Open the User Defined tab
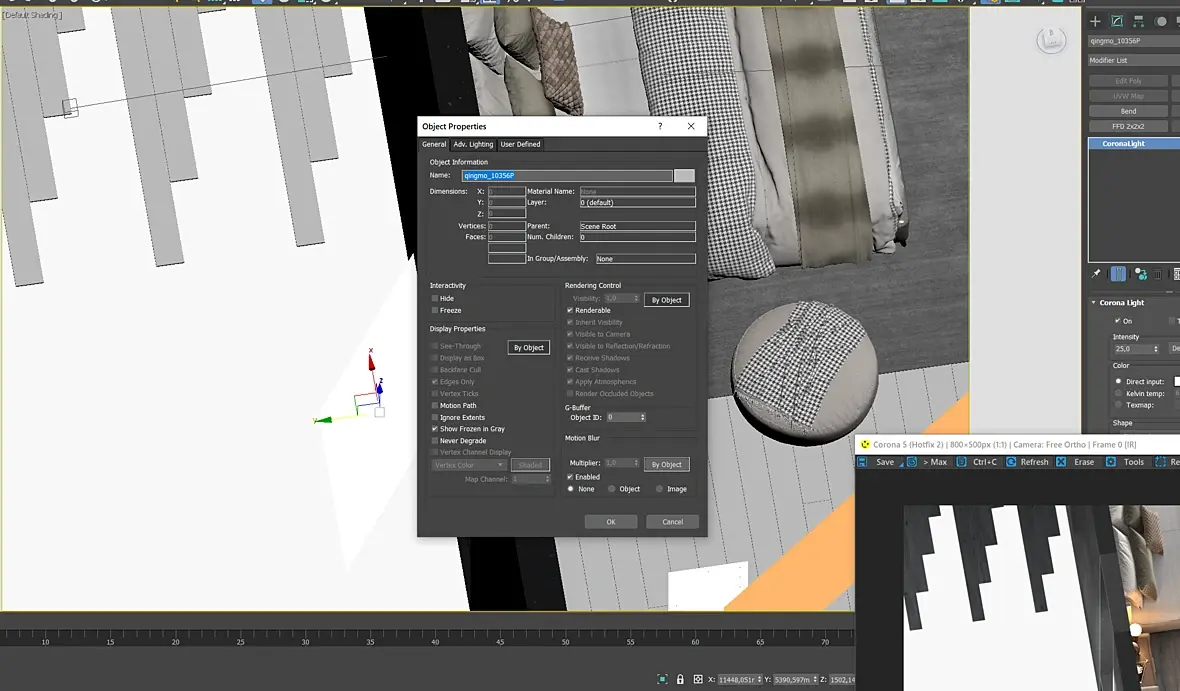The width and height of the screenshot is (1180, 691). (x=520, y=144)
